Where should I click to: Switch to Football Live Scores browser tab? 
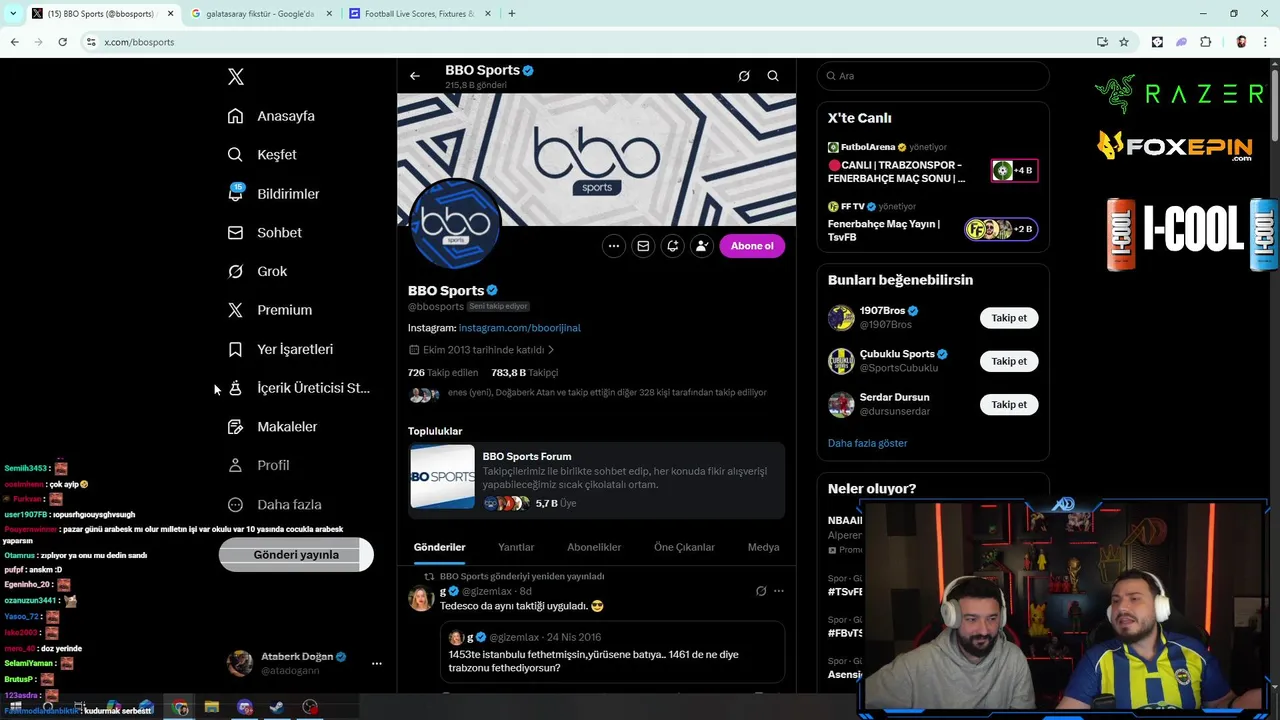tap(420, 14)
